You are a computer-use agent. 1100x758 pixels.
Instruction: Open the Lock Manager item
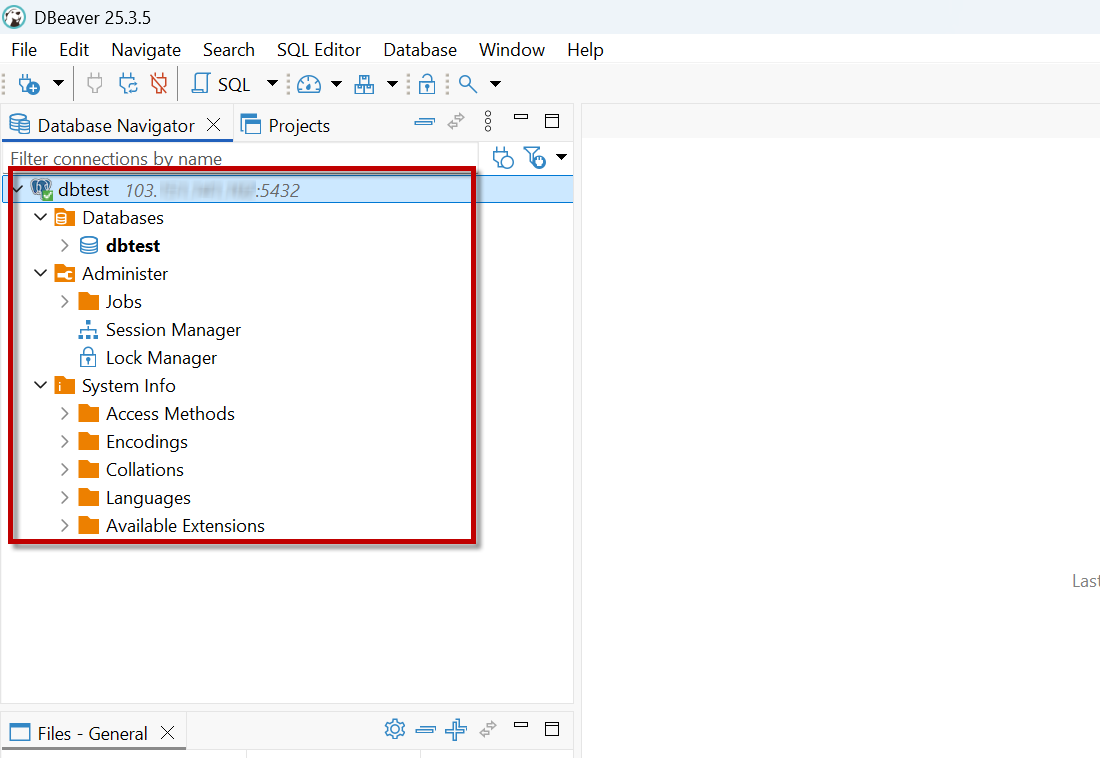161,358
